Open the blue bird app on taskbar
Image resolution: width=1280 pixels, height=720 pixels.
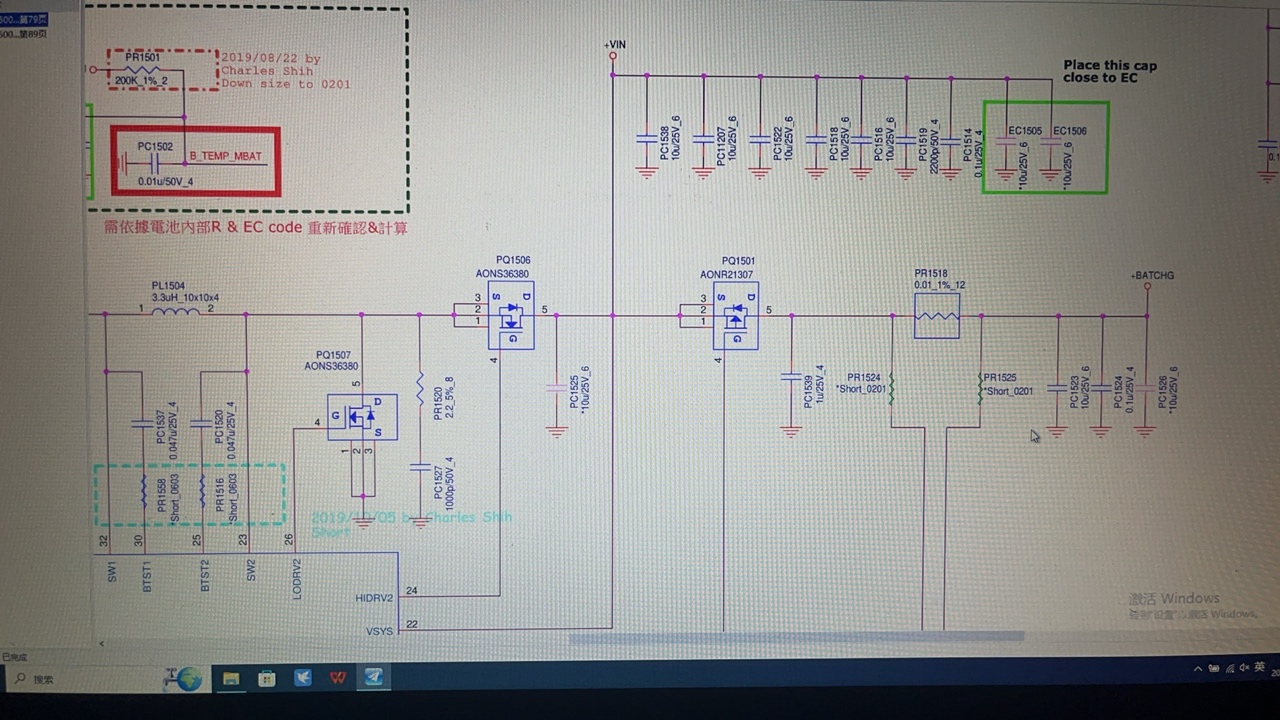pyautogui.click(x=303, y=678)
